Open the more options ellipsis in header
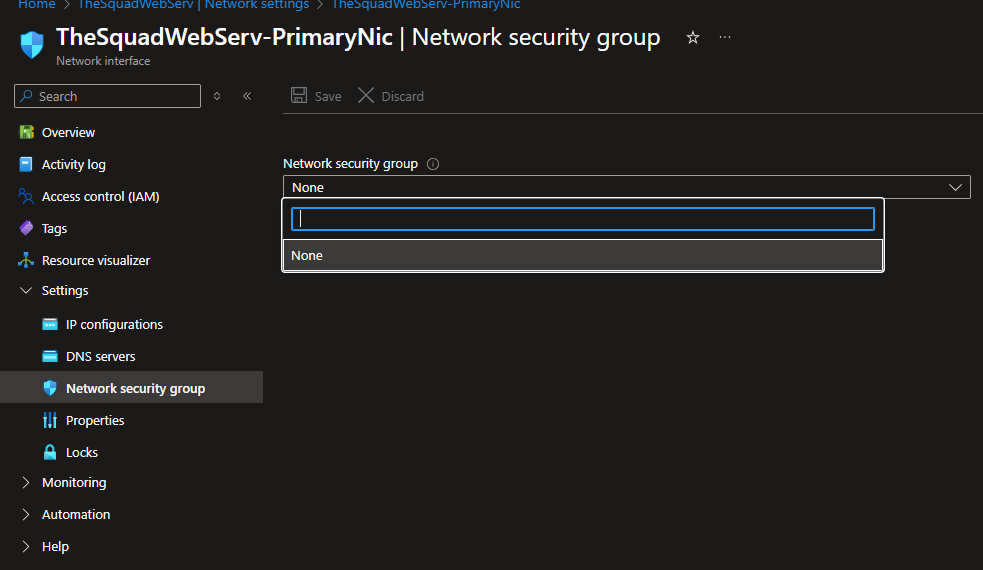 tap(725, 37)
